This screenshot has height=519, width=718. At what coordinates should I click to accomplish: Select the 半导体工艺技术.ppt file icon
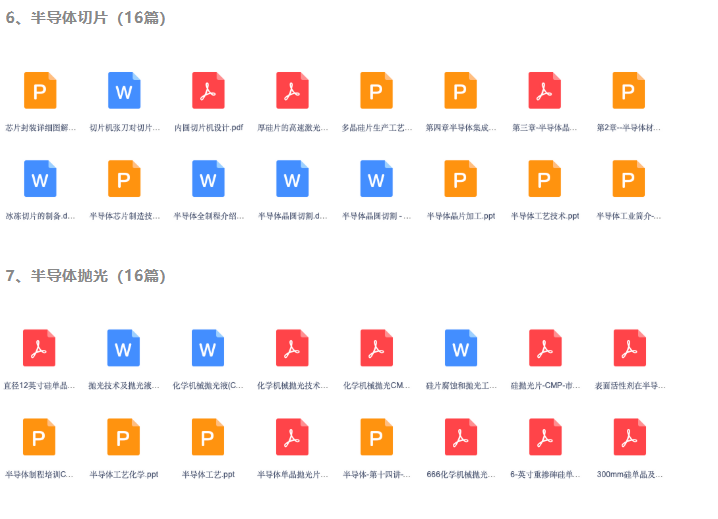[x=544, y=179]
